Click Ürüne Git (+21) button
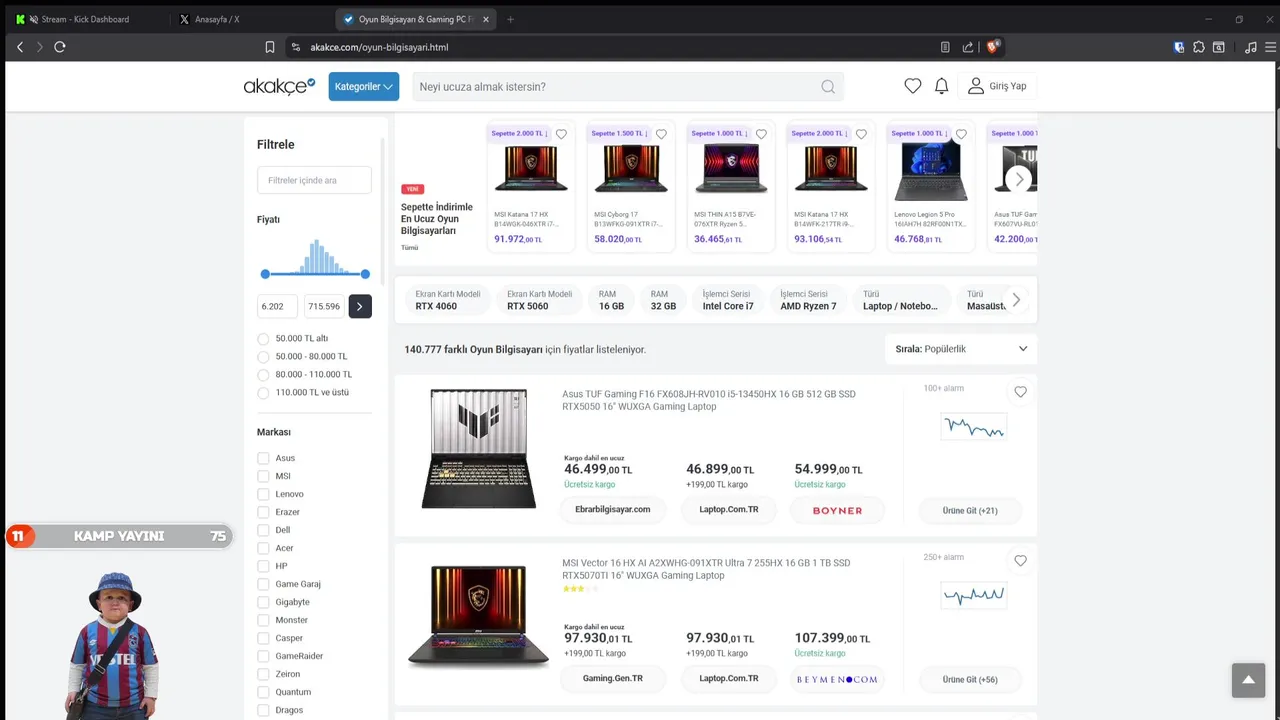The width and height of the screenshot is (1280, 720). (970, 510)
